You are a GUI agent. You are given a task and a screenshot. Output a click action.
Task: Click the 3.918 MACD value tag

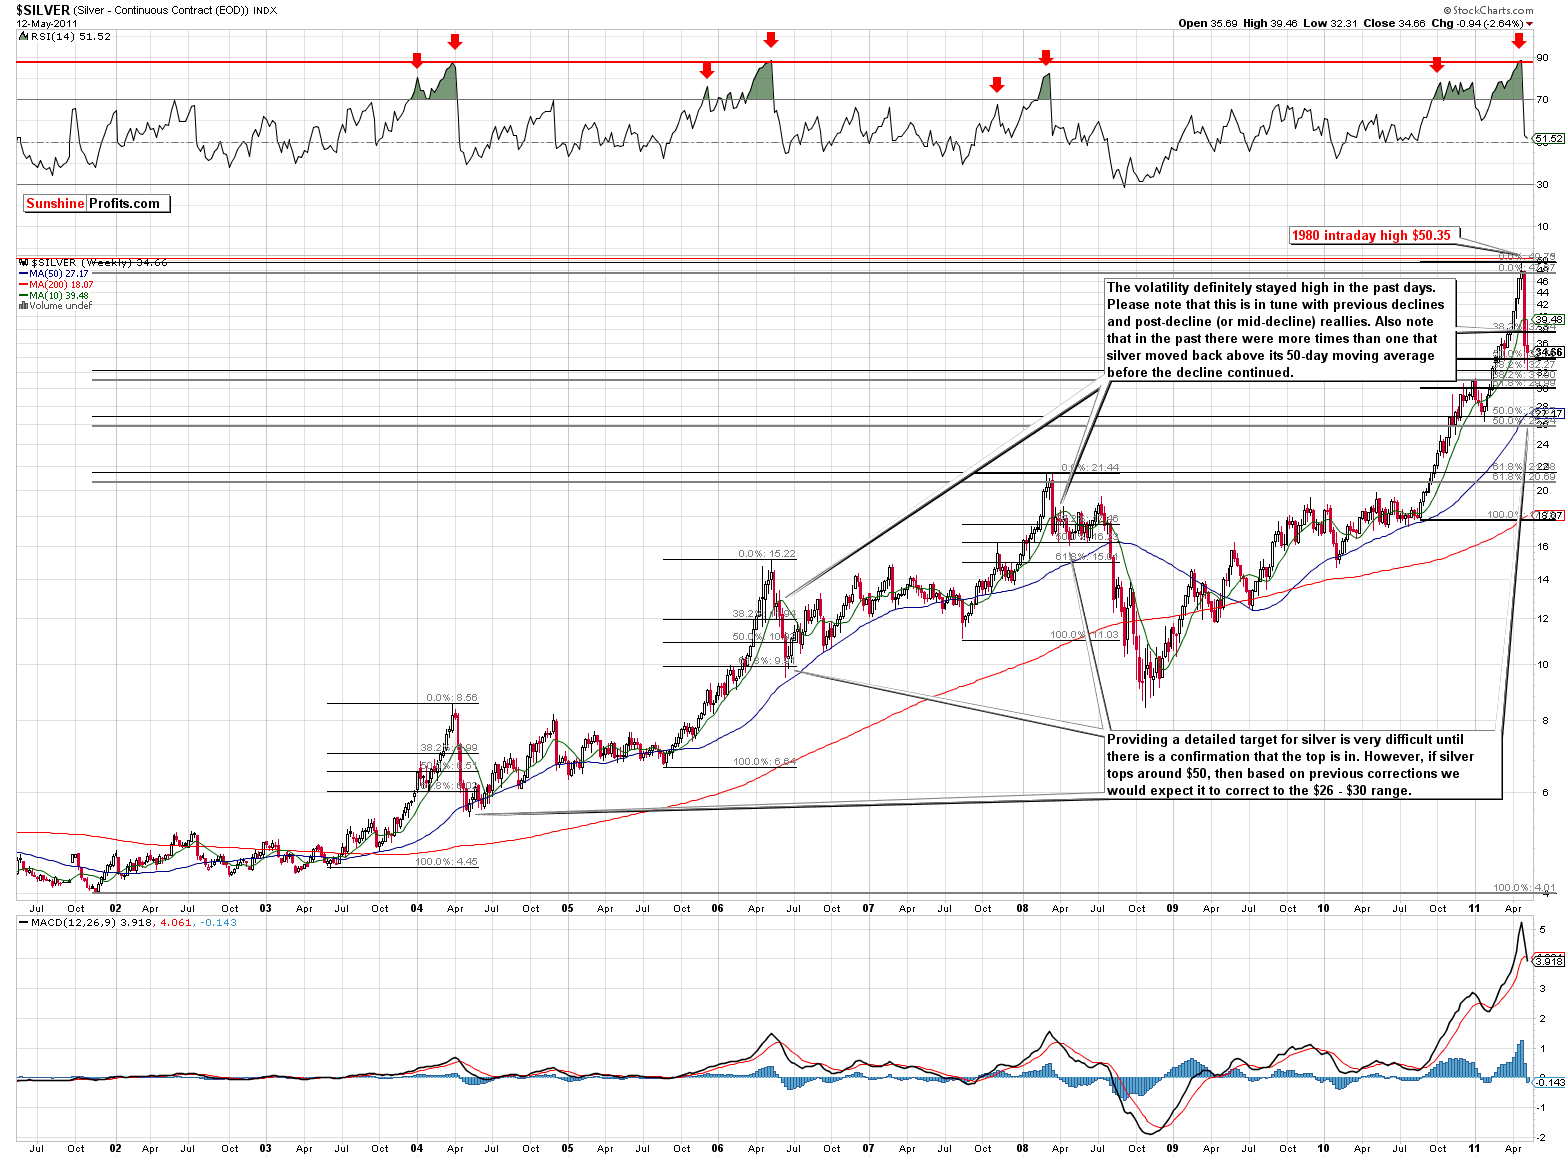click(x=1548, y=961)
